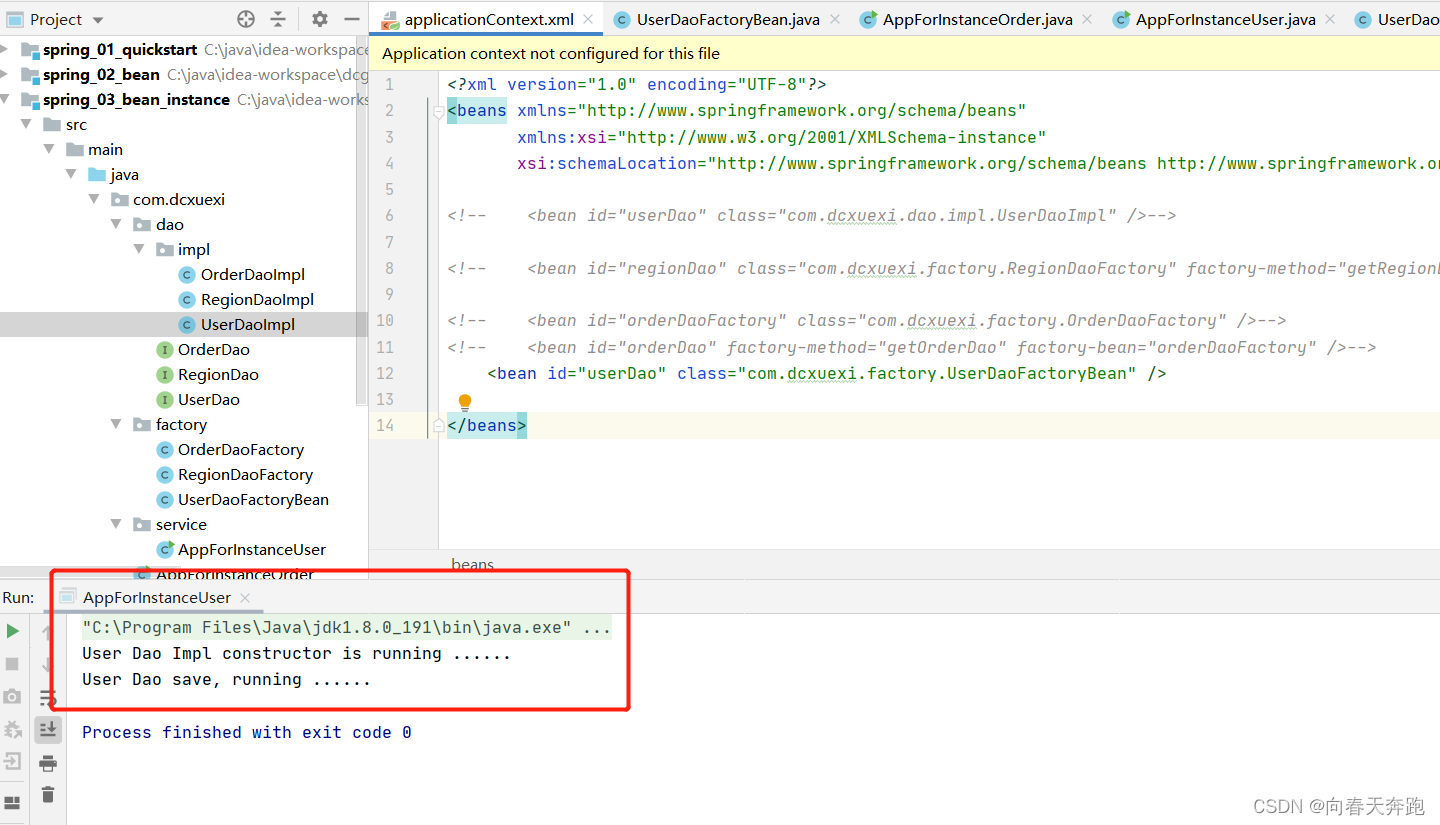Image resolution: width=1440 pixels, height=825 pixels.
Task: Fold the closing beans tag at line 14
Action: pyautogui.click(x=439, y=426)
